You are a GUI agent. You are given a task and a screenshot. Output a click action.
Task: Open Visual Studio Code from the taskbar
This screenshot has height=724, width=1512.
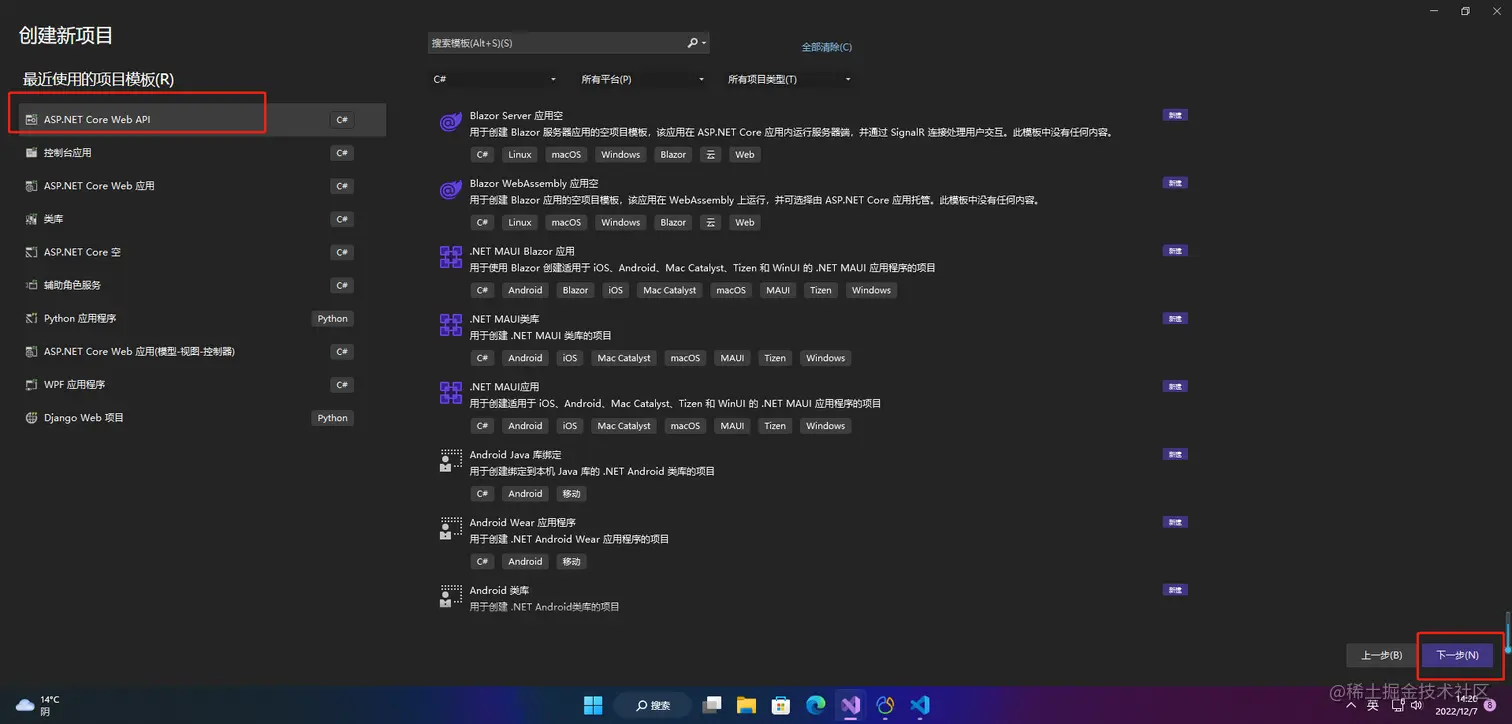(x=918, y=705)
